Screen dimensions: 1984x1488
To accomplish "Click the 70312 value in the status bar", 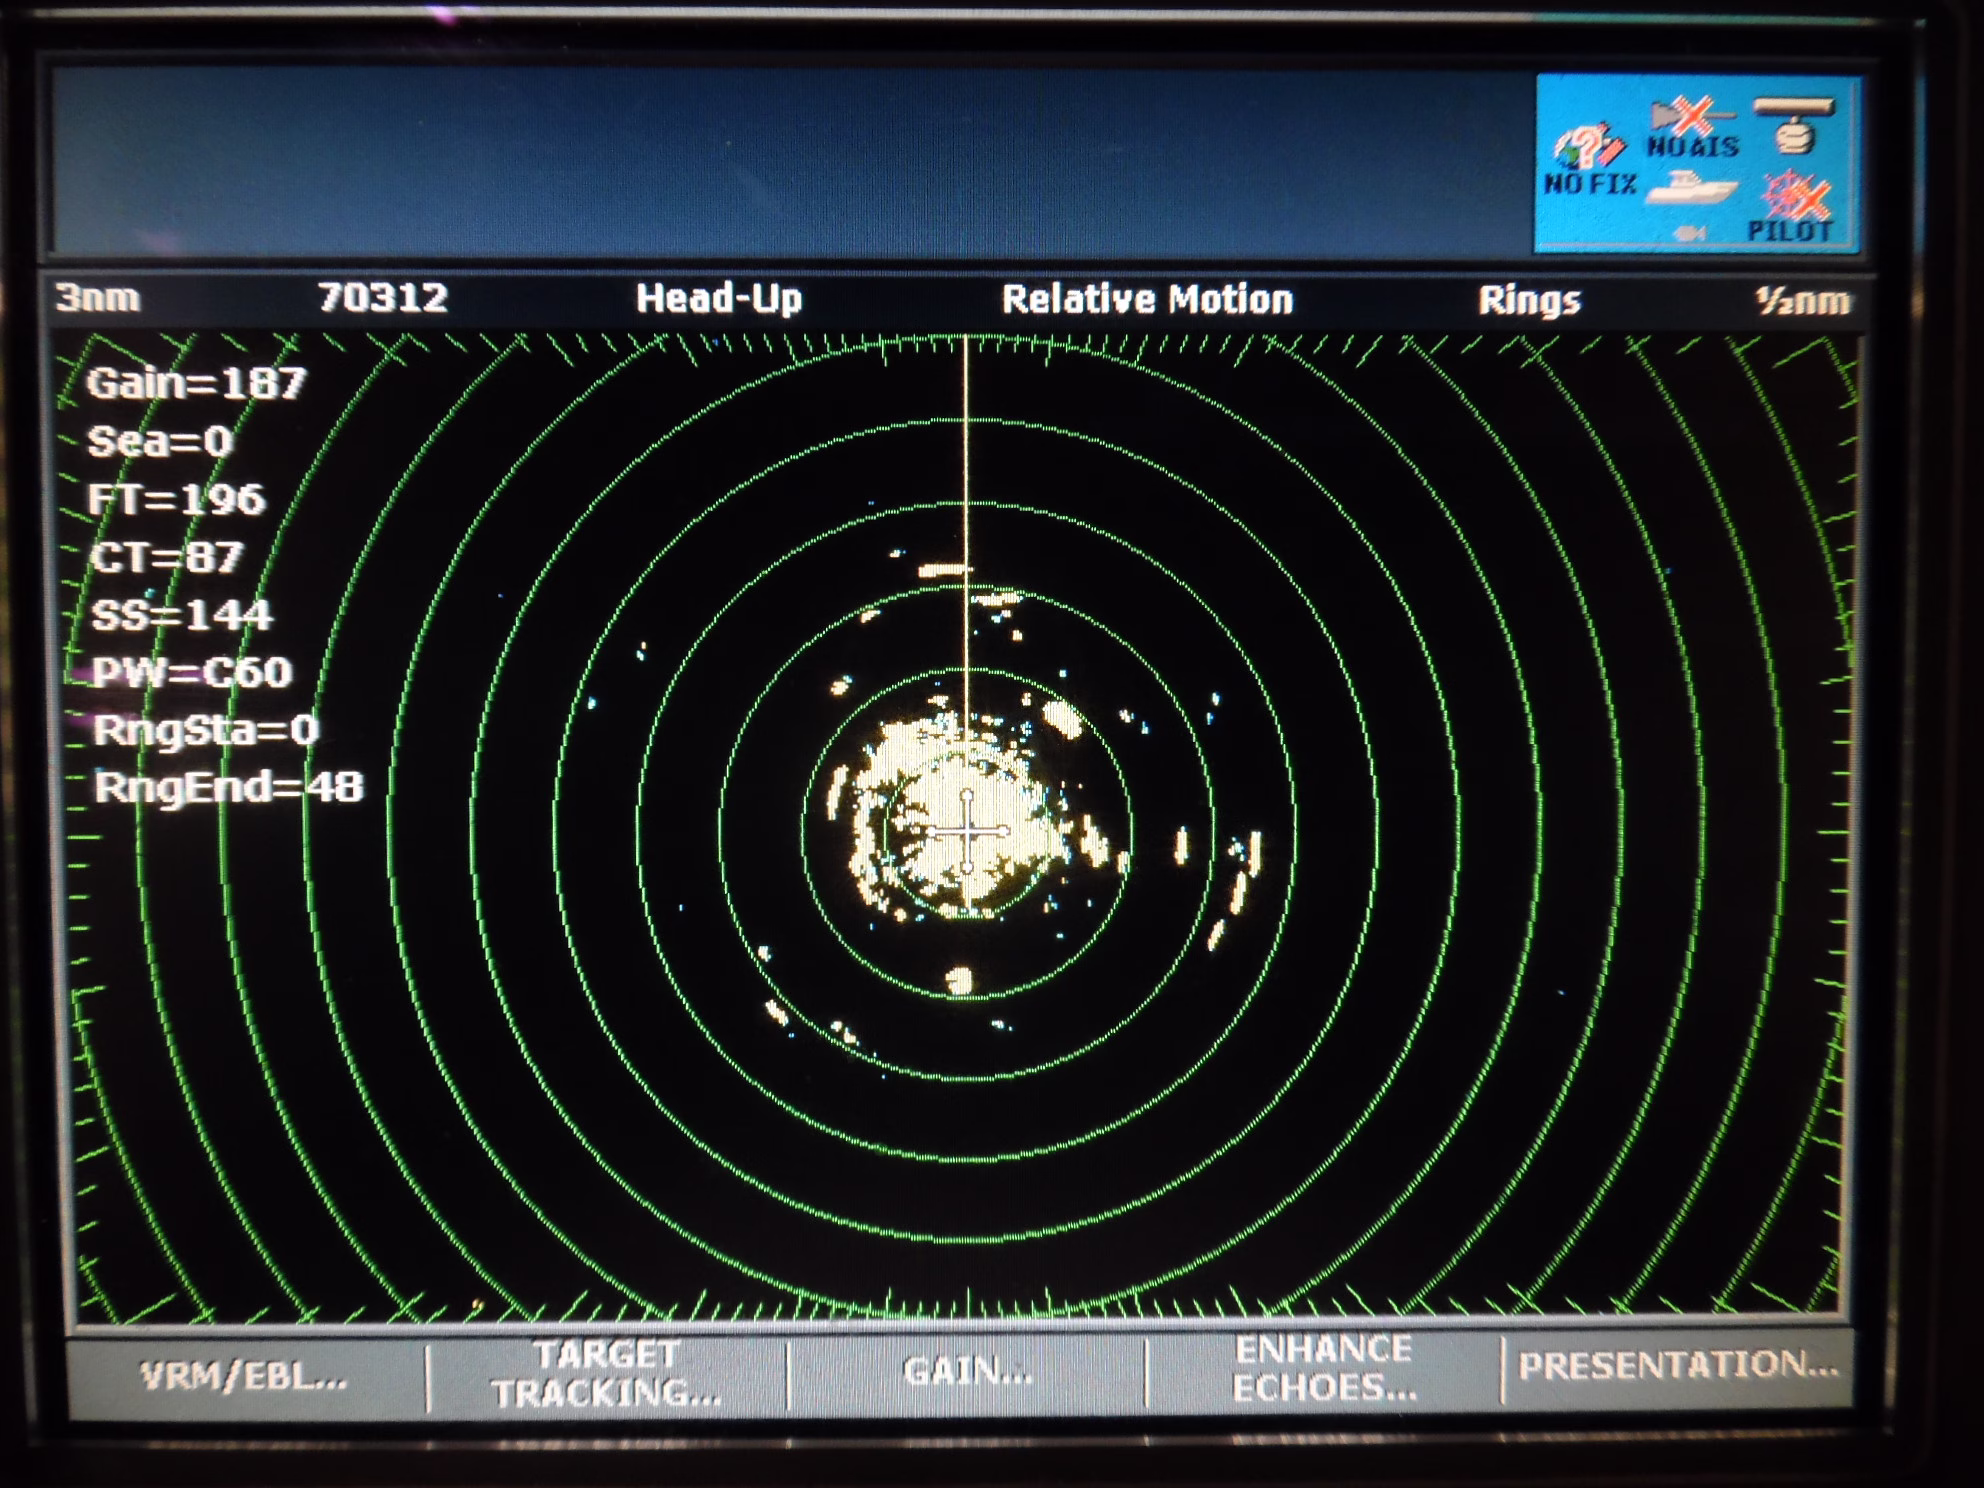I will coord(383,297).
